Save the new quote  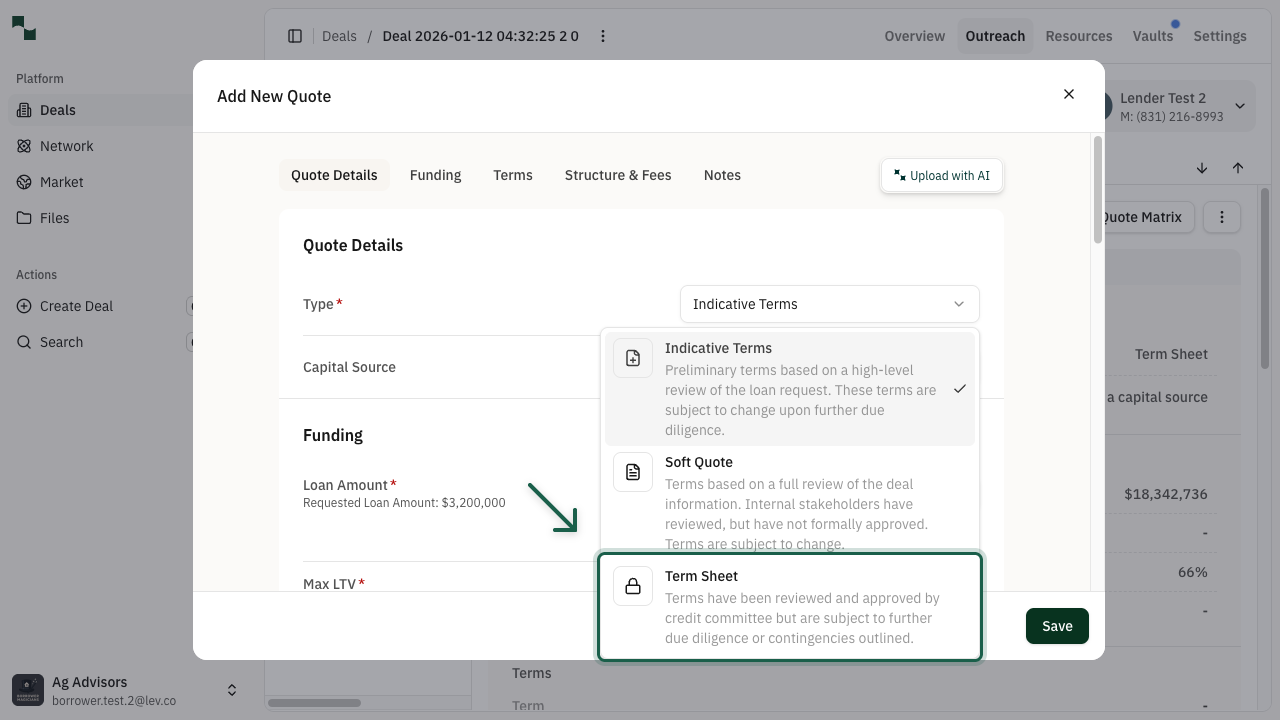1057,625
